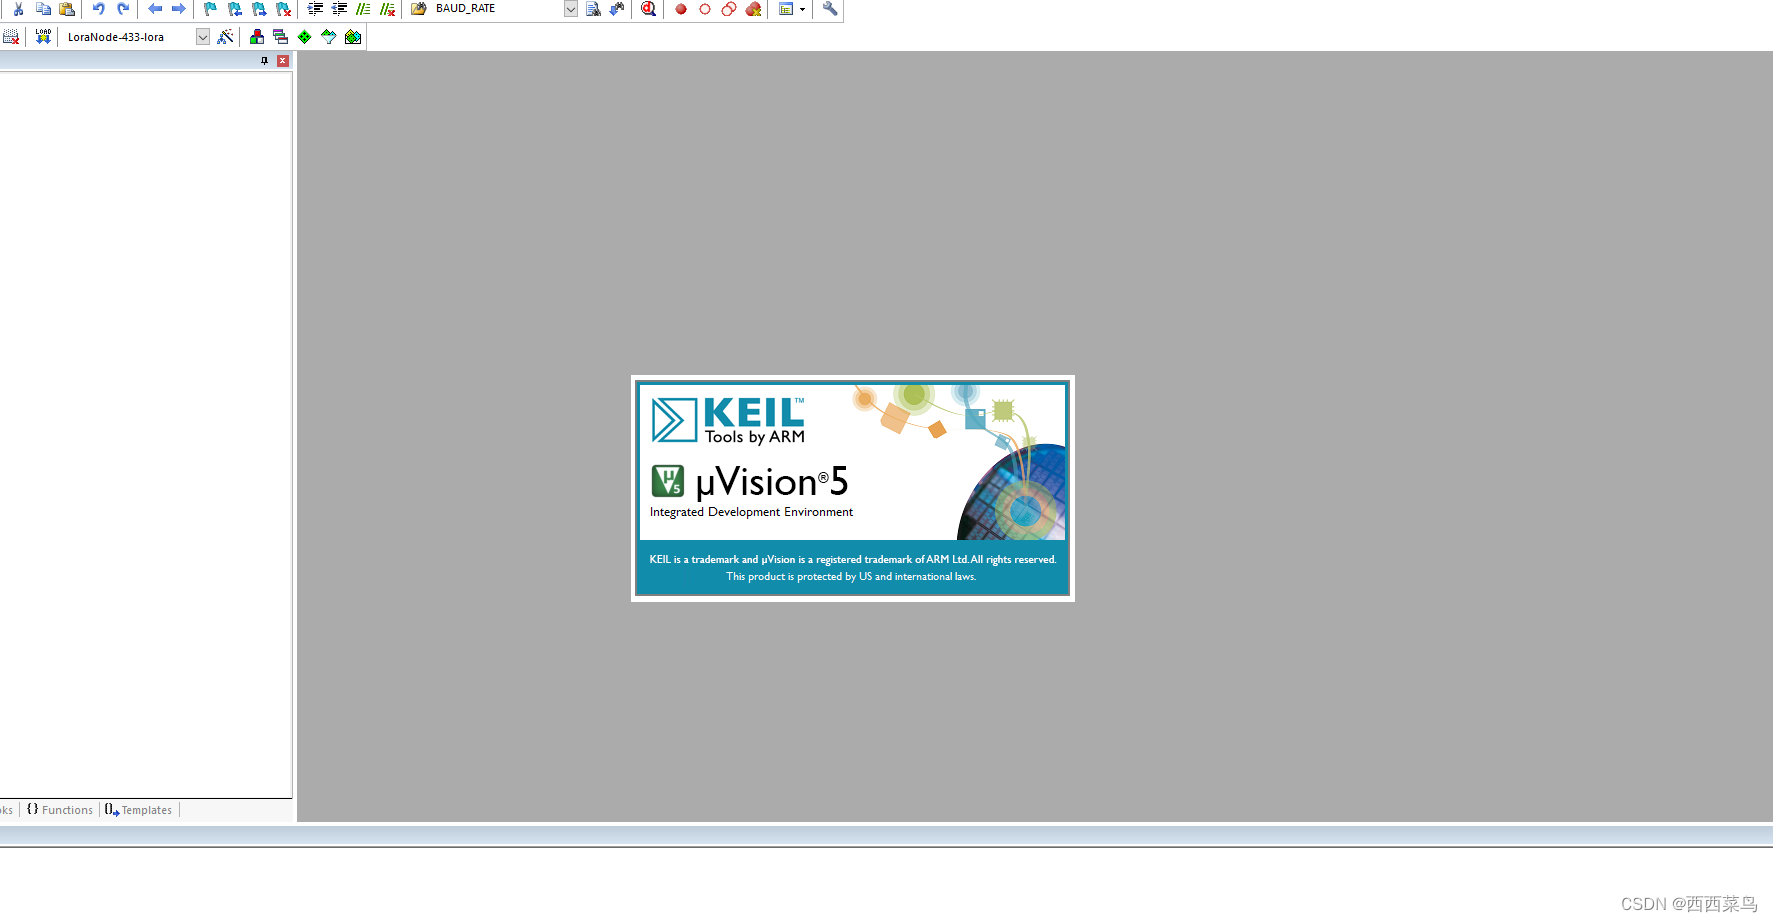Viewport: 1773px width, 922px height.
Task: Undo the last edit
Action: click(98, 9)
